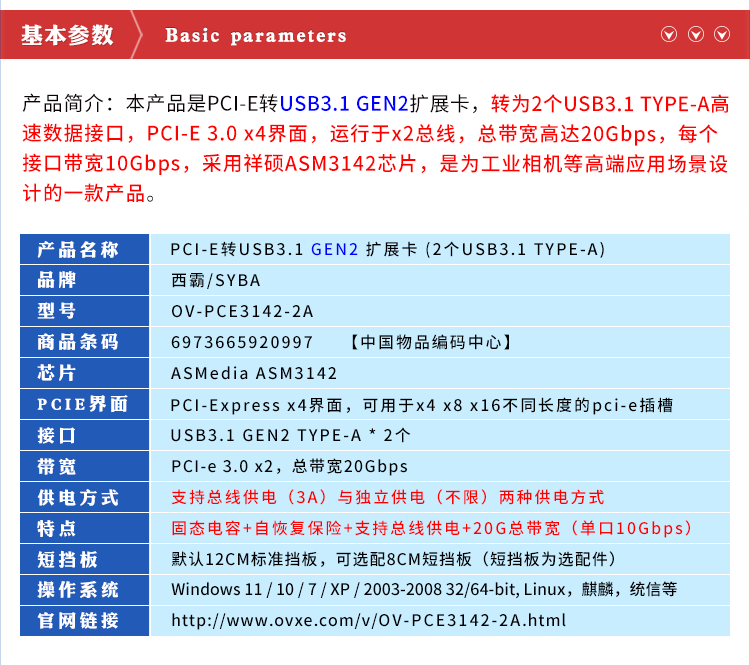
Task: Click the 基本参数 header title
Action: click(67, 35)
